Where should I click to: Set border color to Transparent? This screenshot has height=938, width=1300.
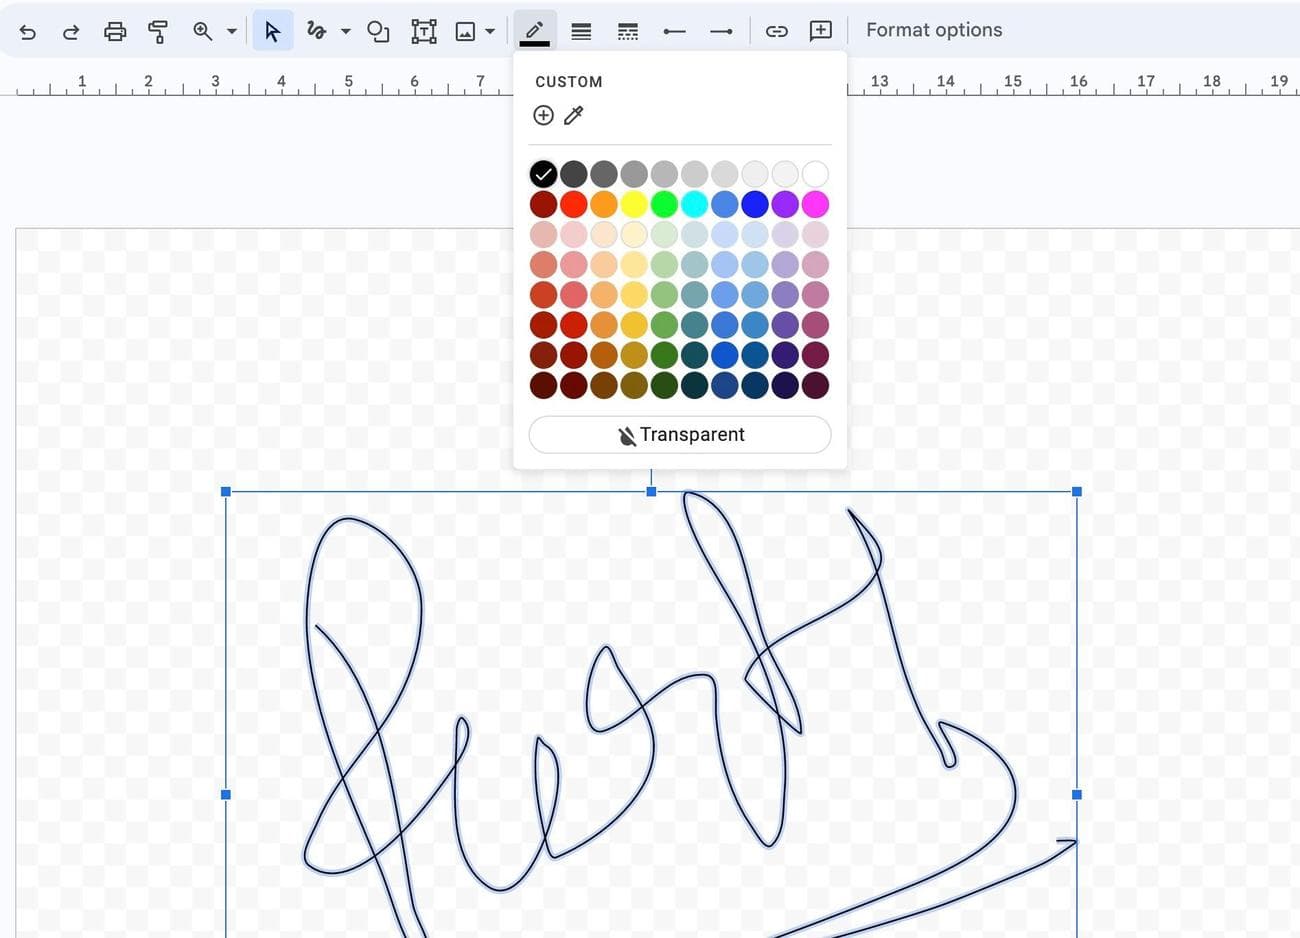(680, 435)
